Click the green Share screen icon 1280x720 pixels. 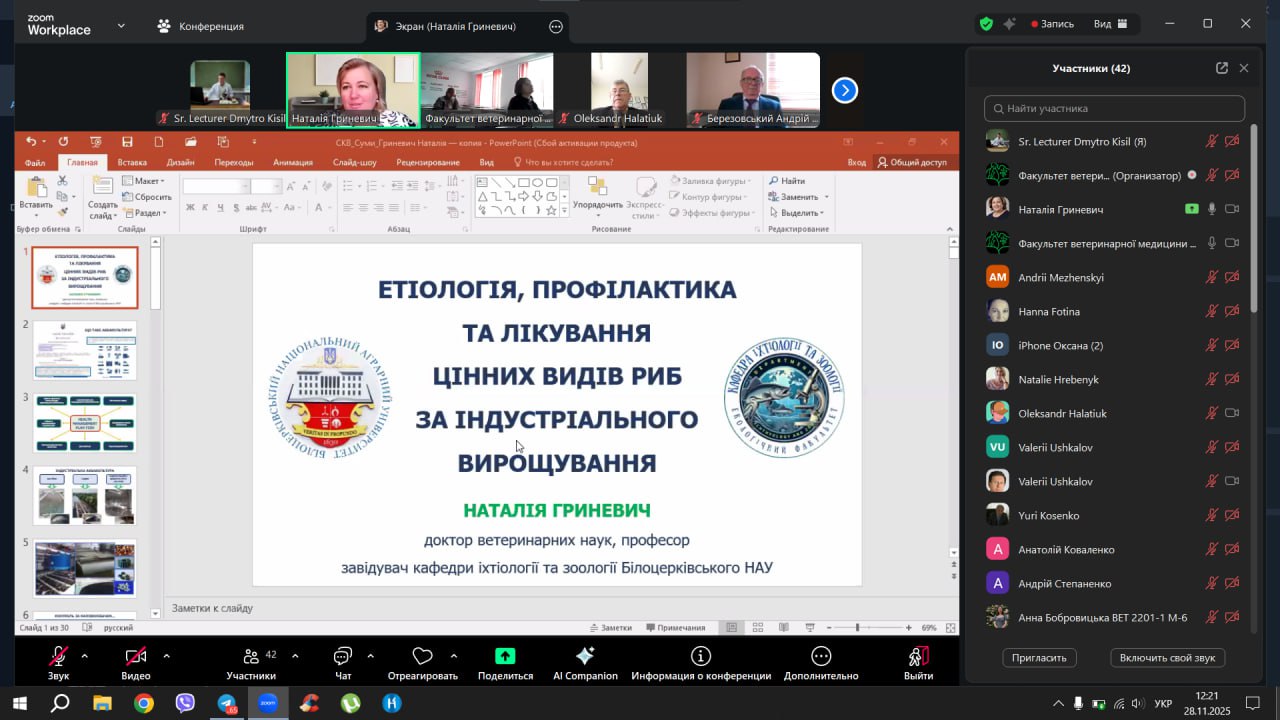point(505,657)
